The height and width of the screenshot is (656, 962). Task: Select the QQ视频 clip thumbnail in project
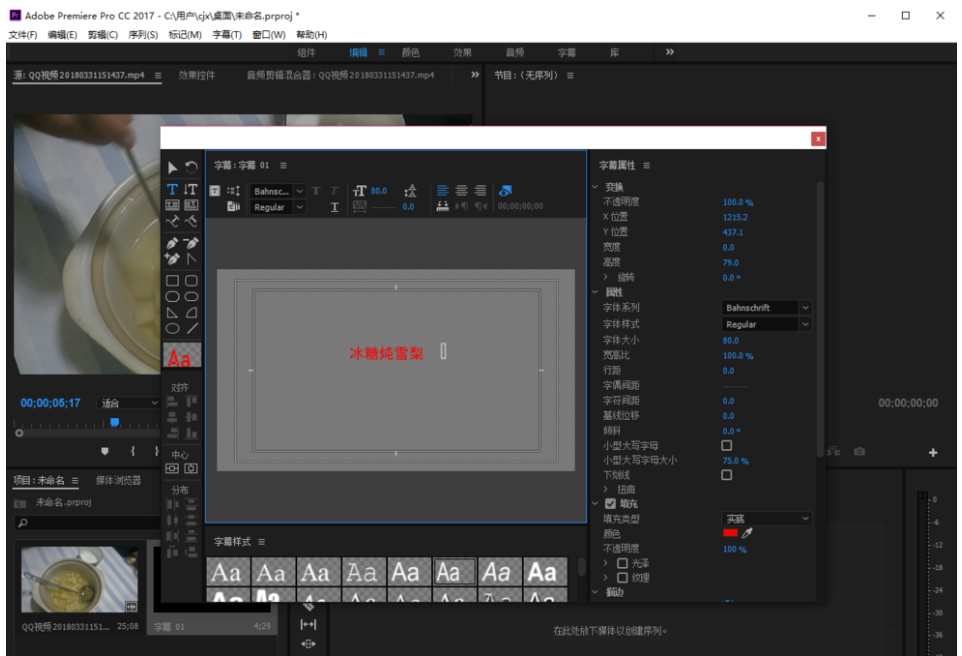click(80, 580)
